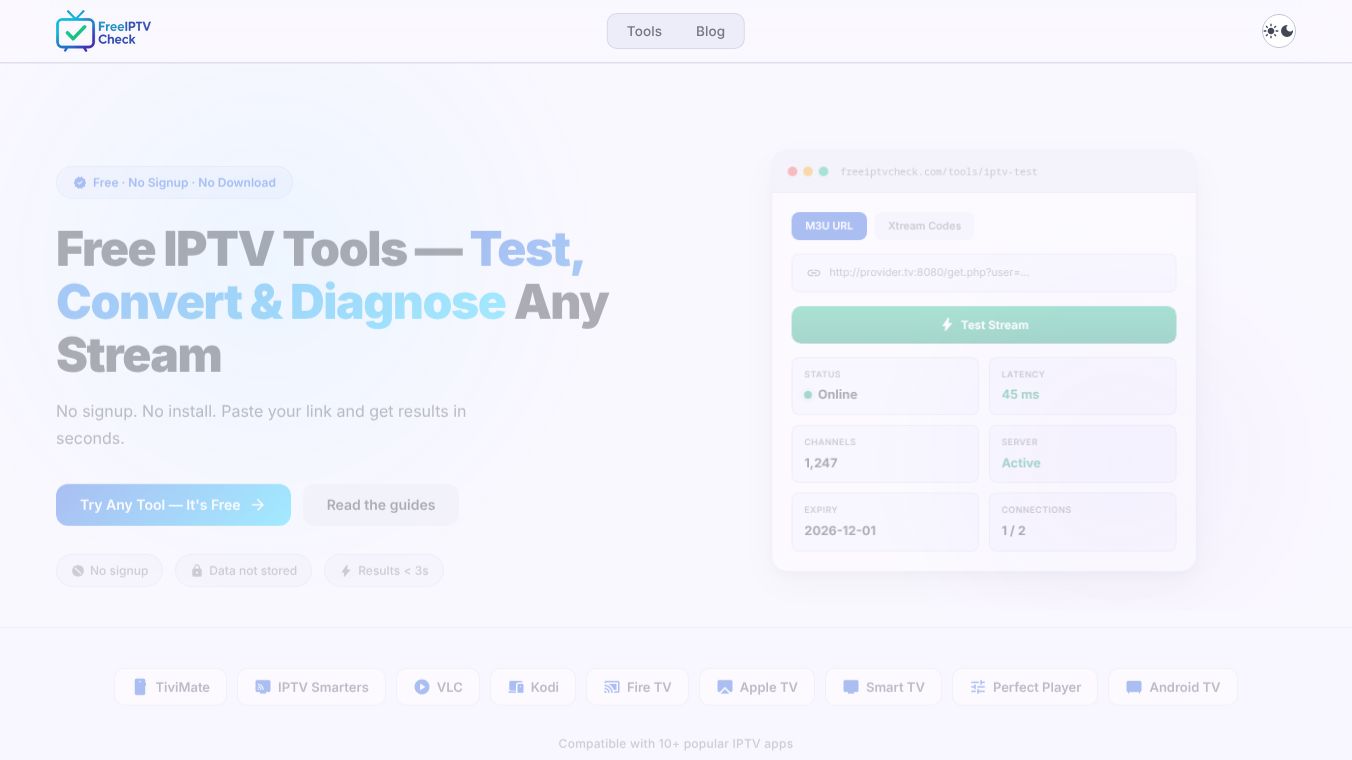Screen dimensions: 1352x760
Task: Click the Android TV icon
Action: [x=1134, y=687]
